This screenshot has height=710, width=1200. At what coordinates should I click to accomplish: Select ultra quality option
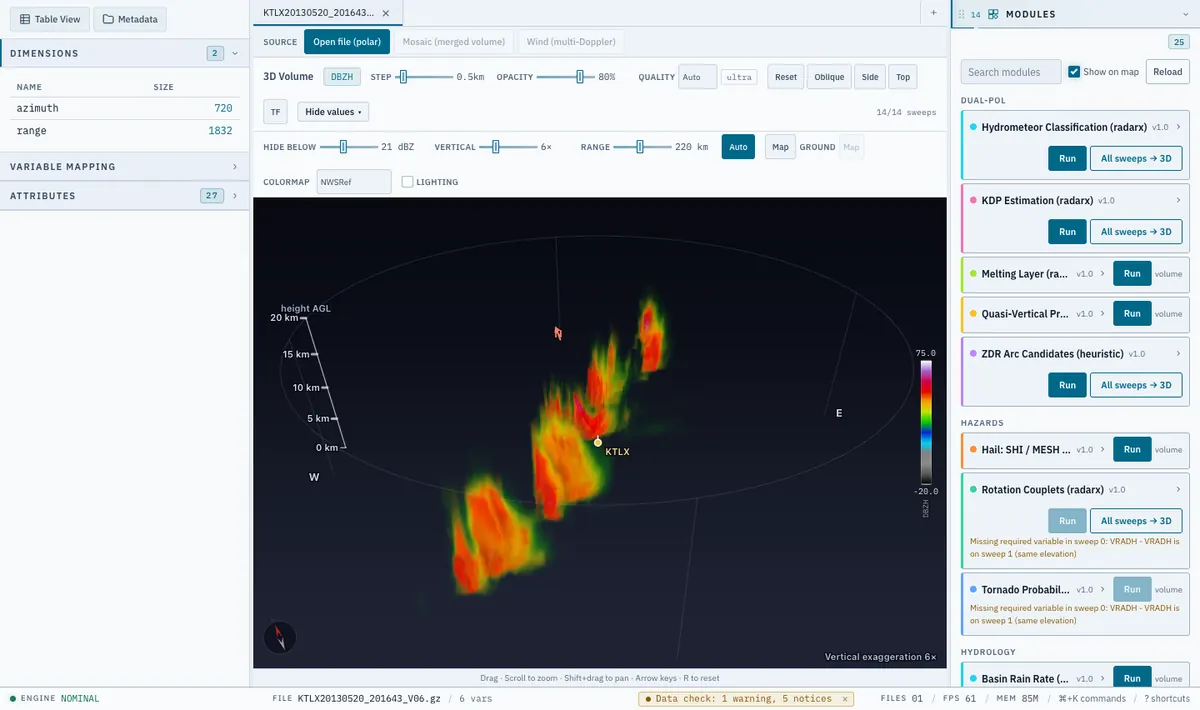pyautogui.click(x=739, y=77)
